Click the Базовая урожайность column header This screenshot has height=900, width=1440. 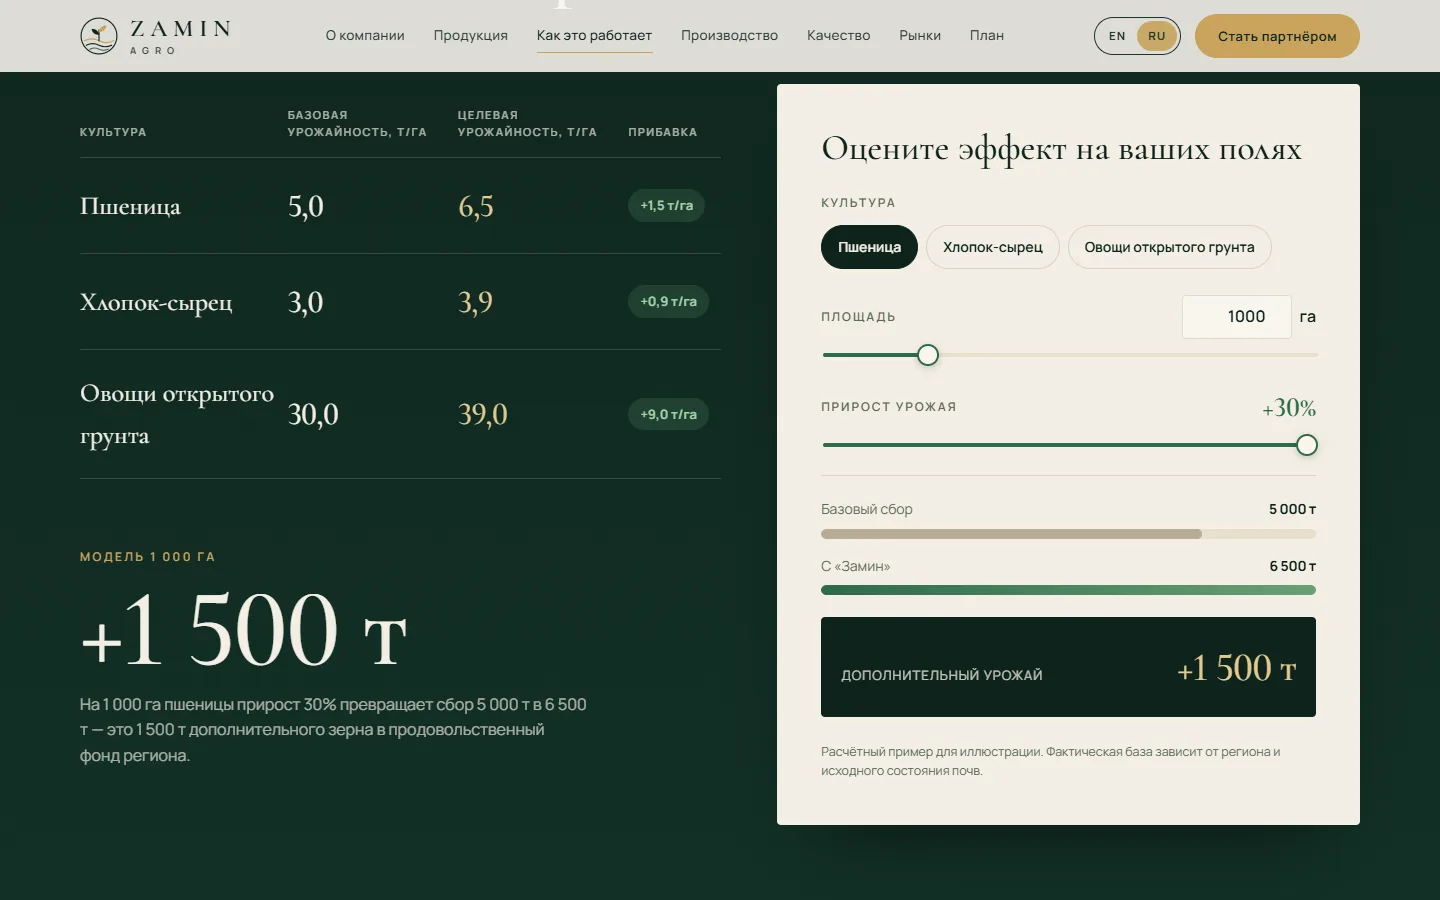coord(357,124)
